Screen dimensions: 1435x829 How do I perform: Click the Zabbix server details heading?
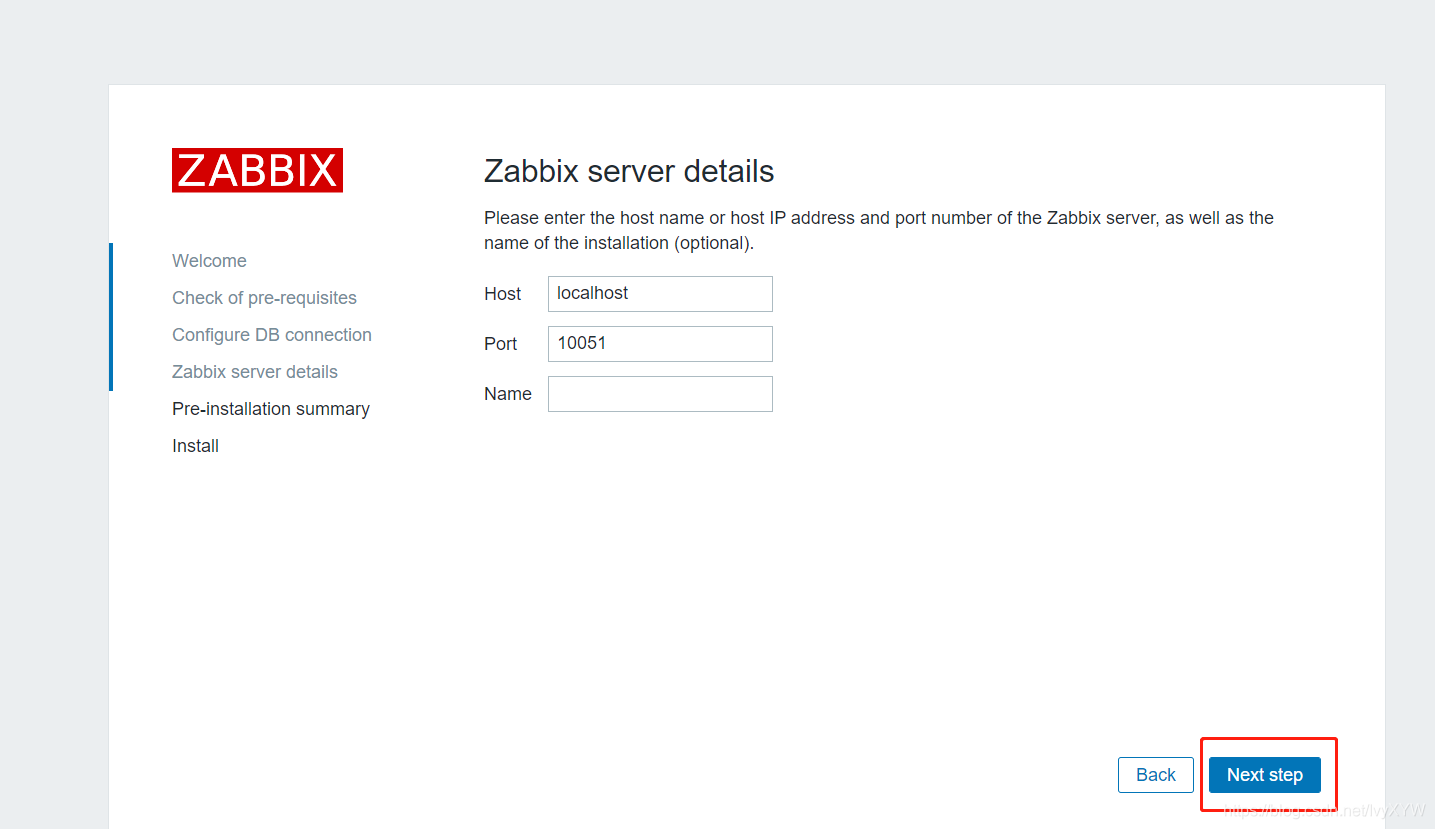point(629,171)
